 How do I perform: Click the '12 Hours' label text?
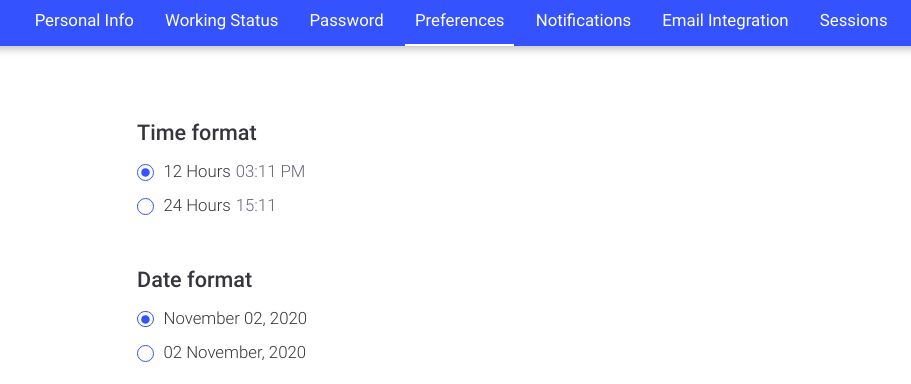pyautogui.click(x=197, y=172)
